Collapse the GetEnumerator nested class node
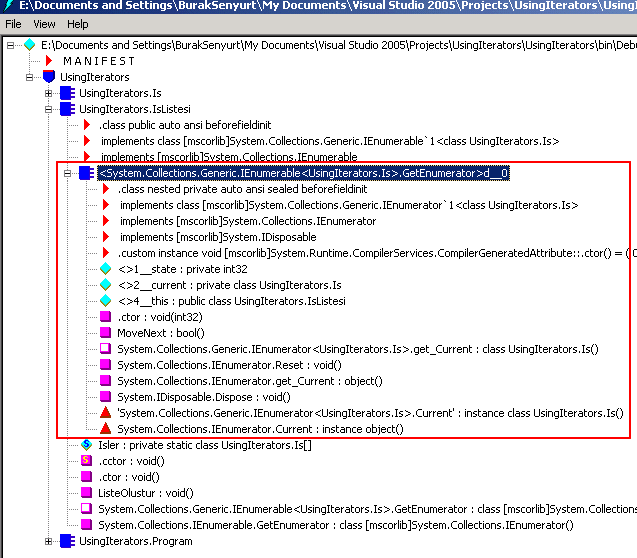Viewport: 637px width, 558px height. coord(67,173)
